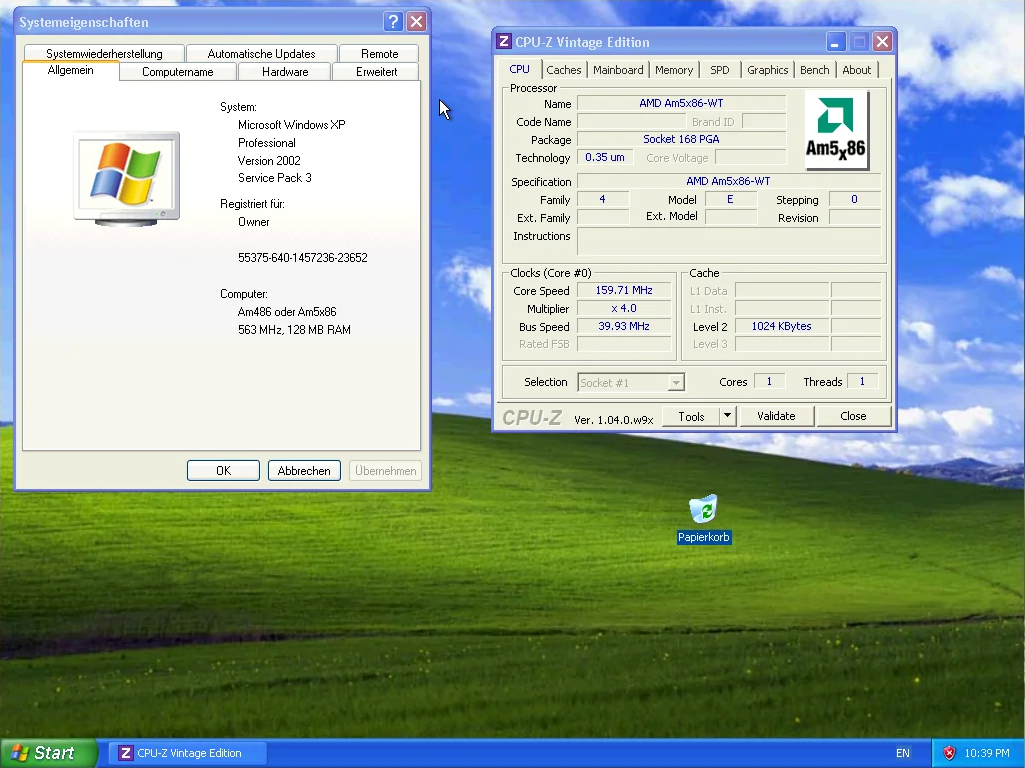Switch to the Bench tab in CPU-Z
This screenshot has width=1025, height=768.
tap(814, 69)
